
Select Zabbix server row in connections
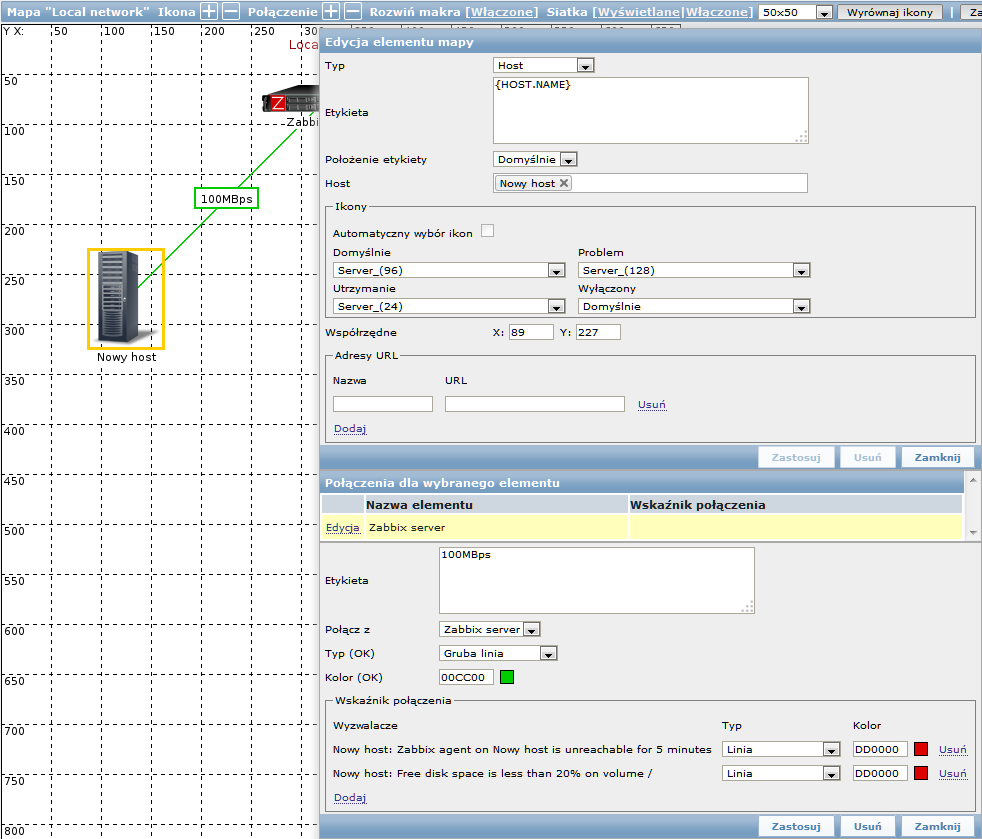point(642,527)
